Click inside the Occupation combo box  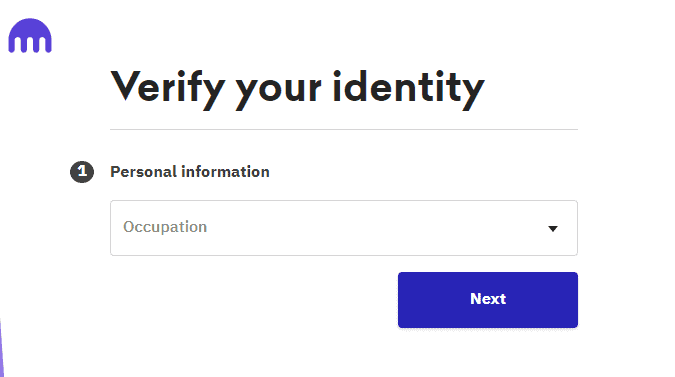coord(344,228)
